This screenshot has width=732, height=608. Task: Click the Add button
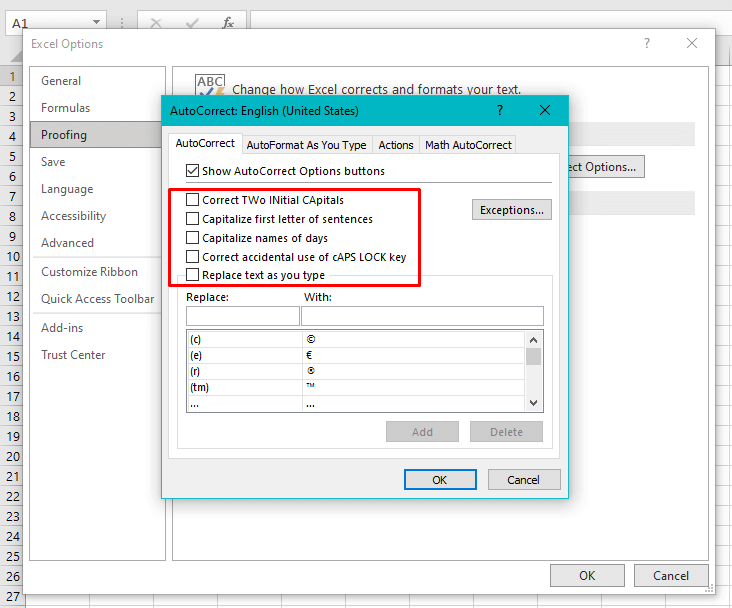(422, 432)
